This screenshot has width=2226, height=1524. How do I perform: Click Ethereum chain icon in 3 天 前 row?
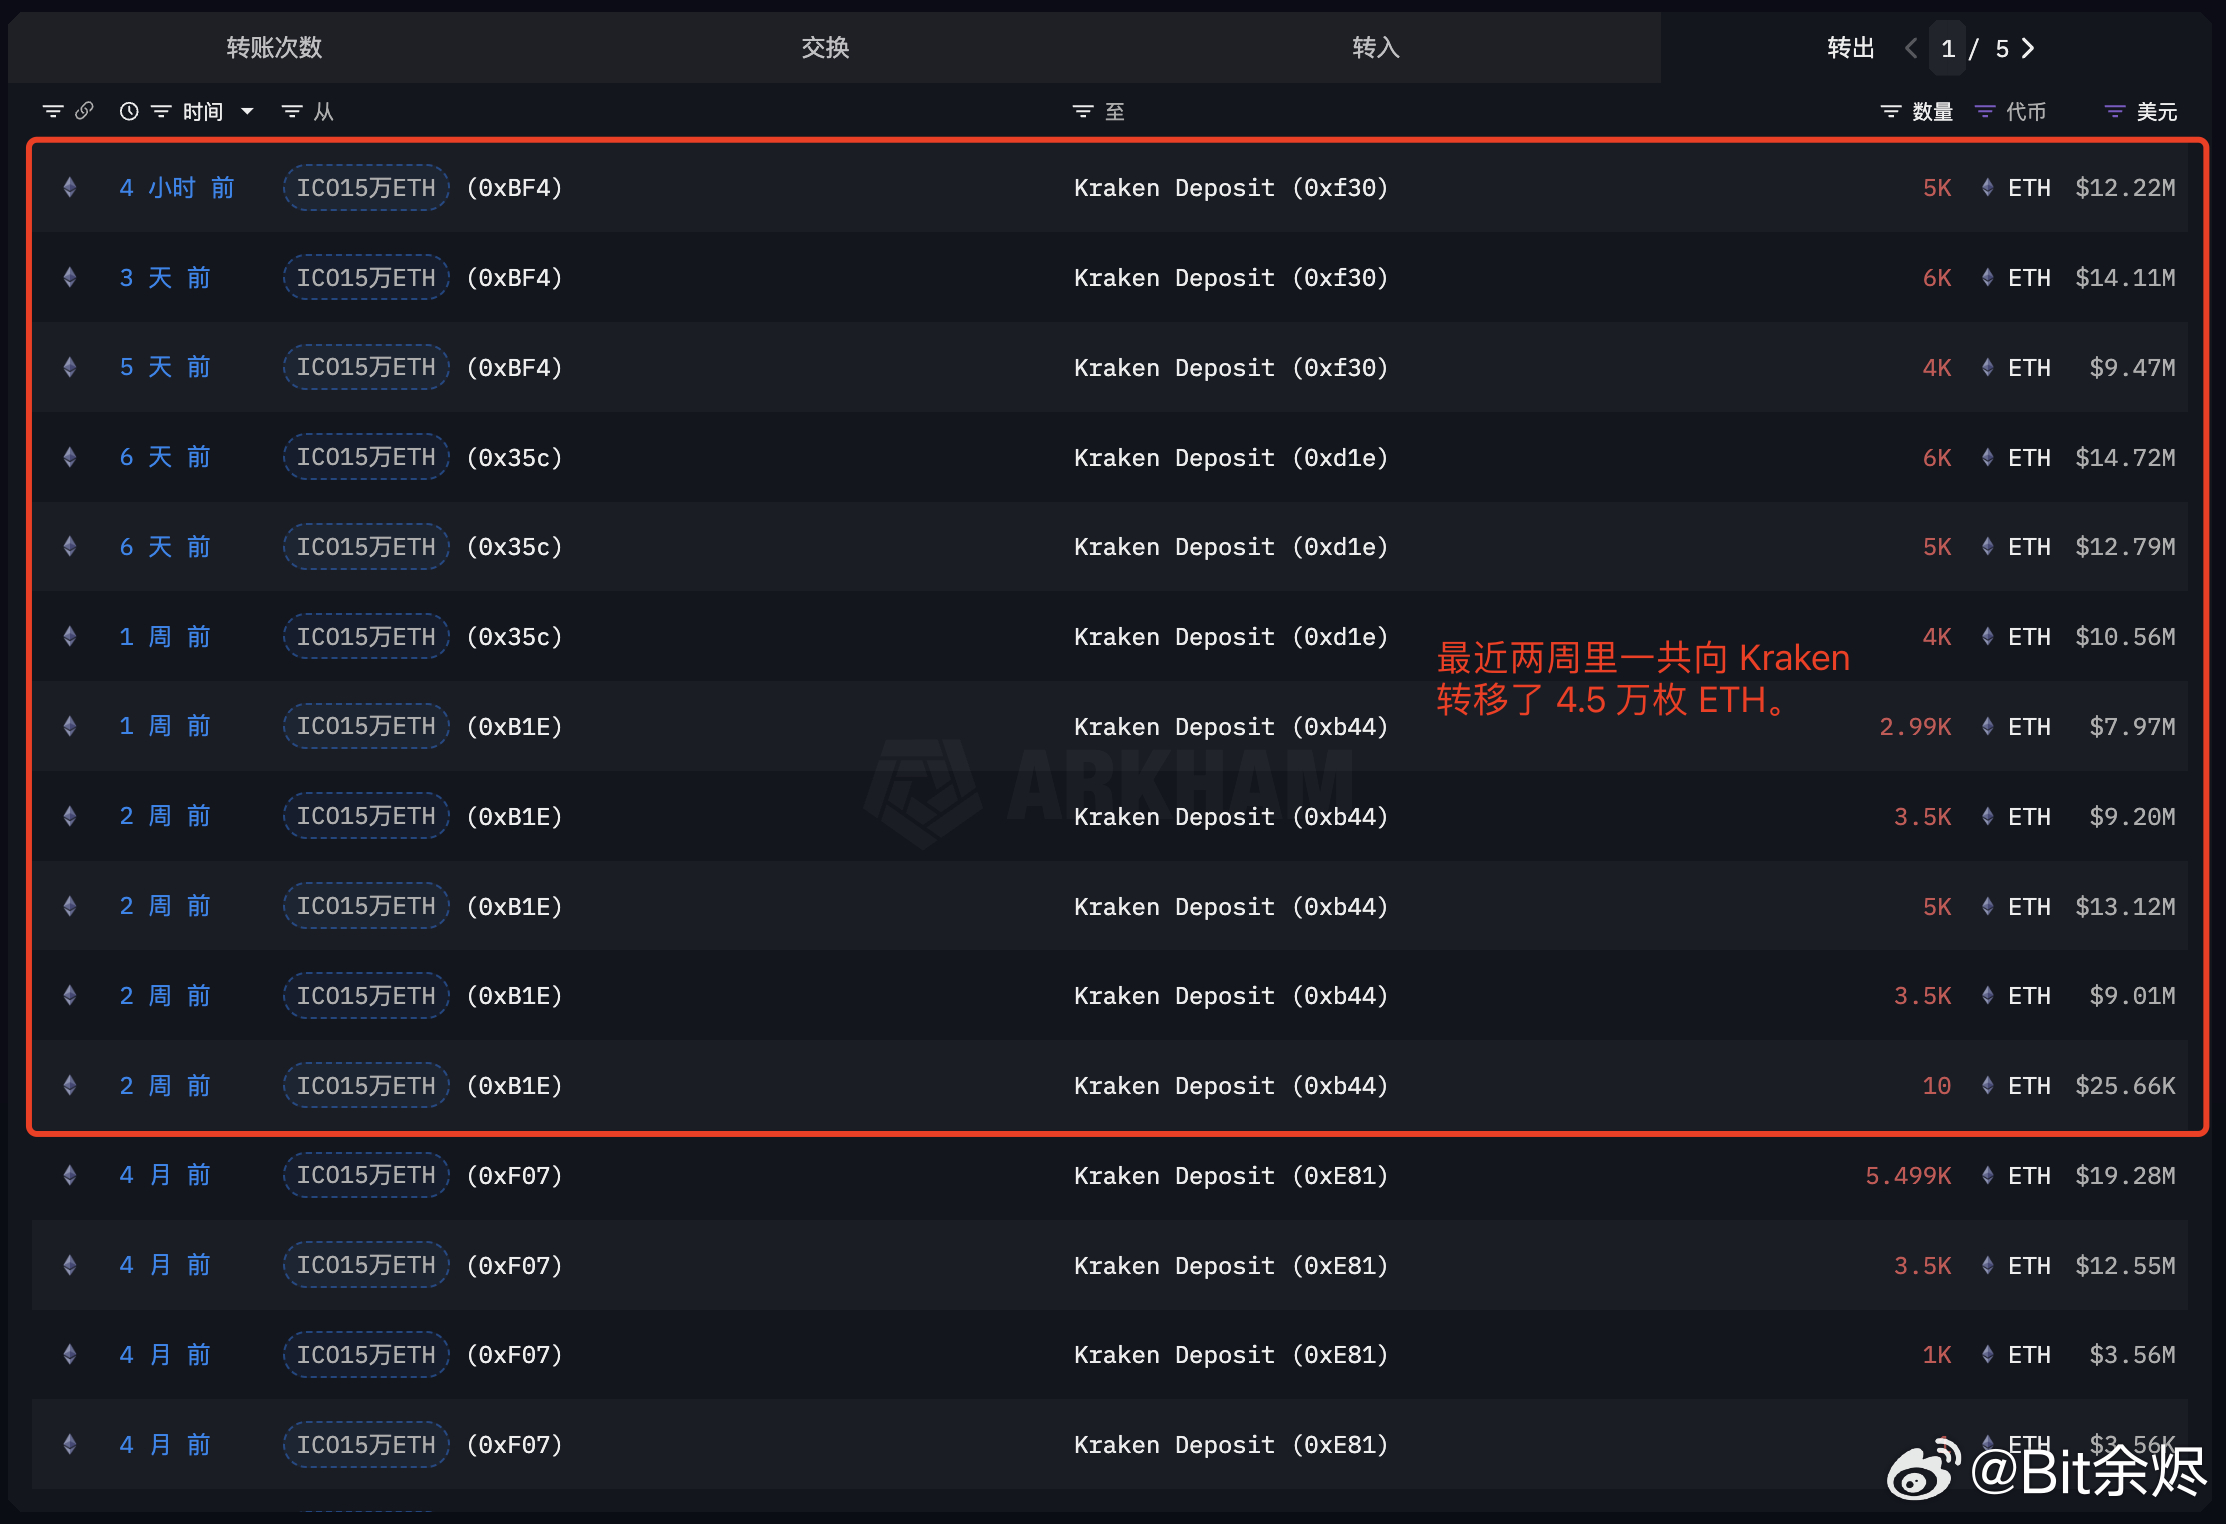(x=70, y=278)
